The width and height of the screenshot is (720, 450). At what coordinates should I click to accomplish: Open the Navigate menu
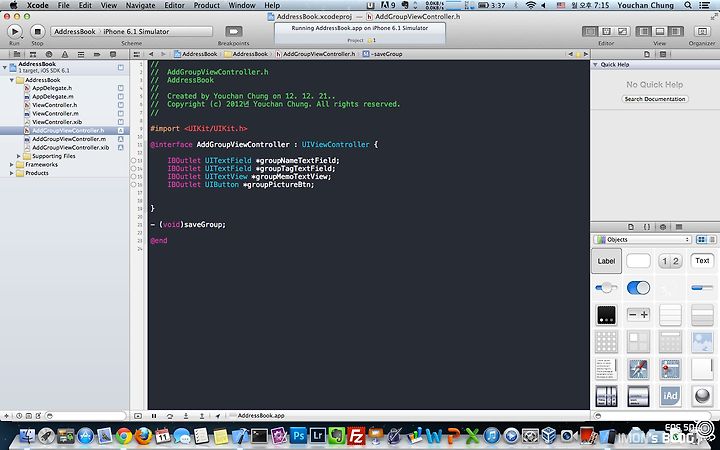141,6
